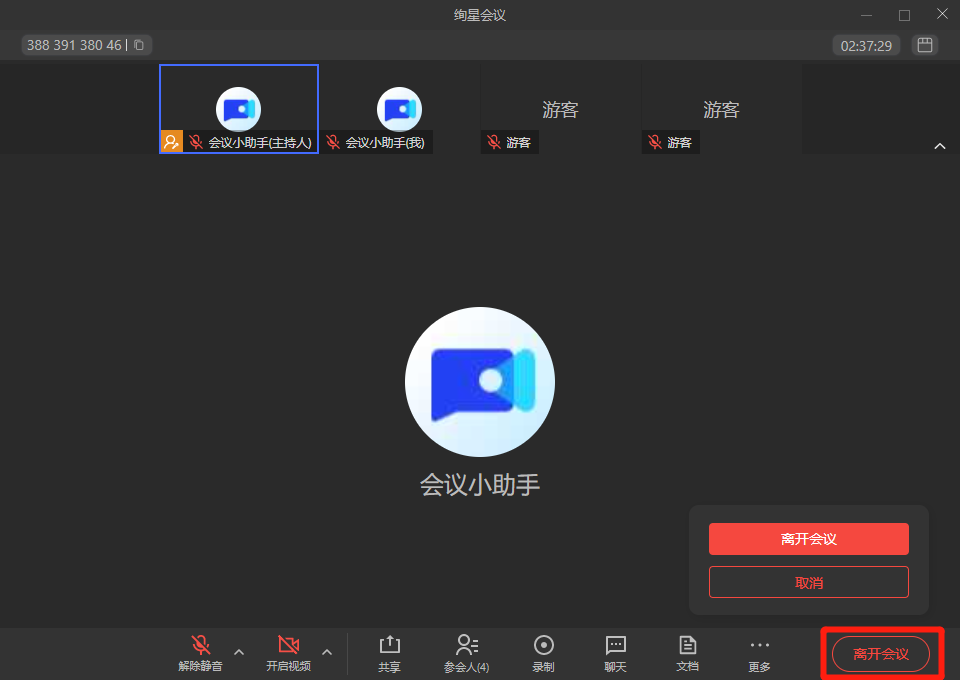Select the first 游客 participant tile
960x680 pixels.
coord(560,109)
